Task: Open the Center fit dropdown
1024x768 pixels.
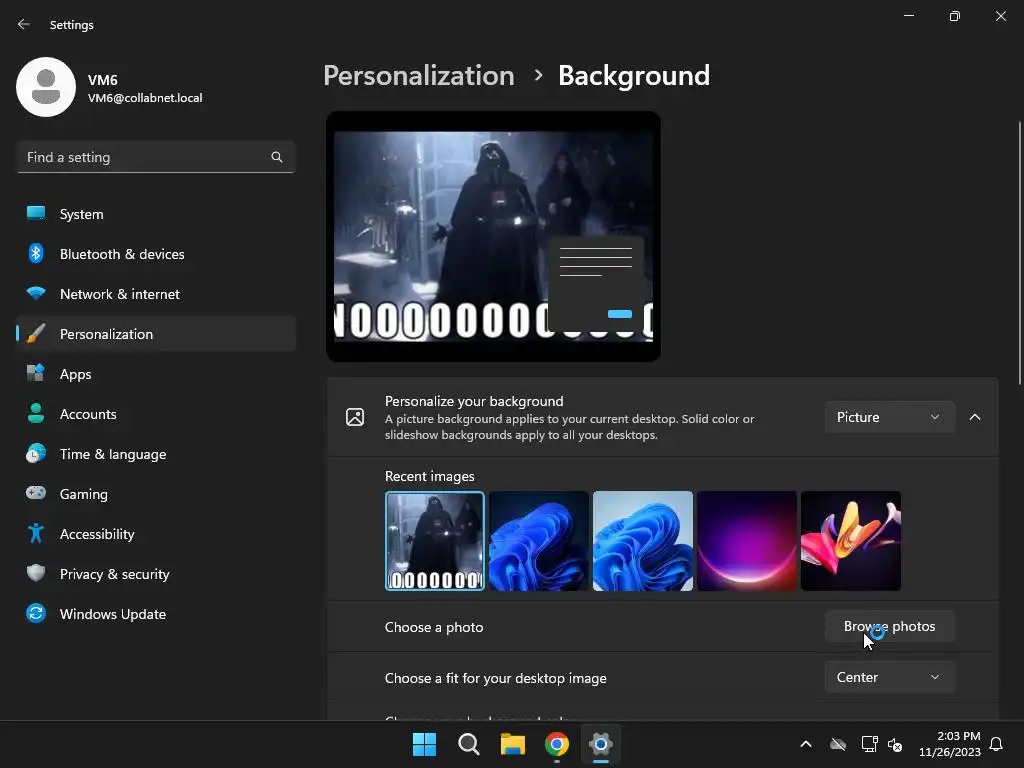Action: [889, 677]
